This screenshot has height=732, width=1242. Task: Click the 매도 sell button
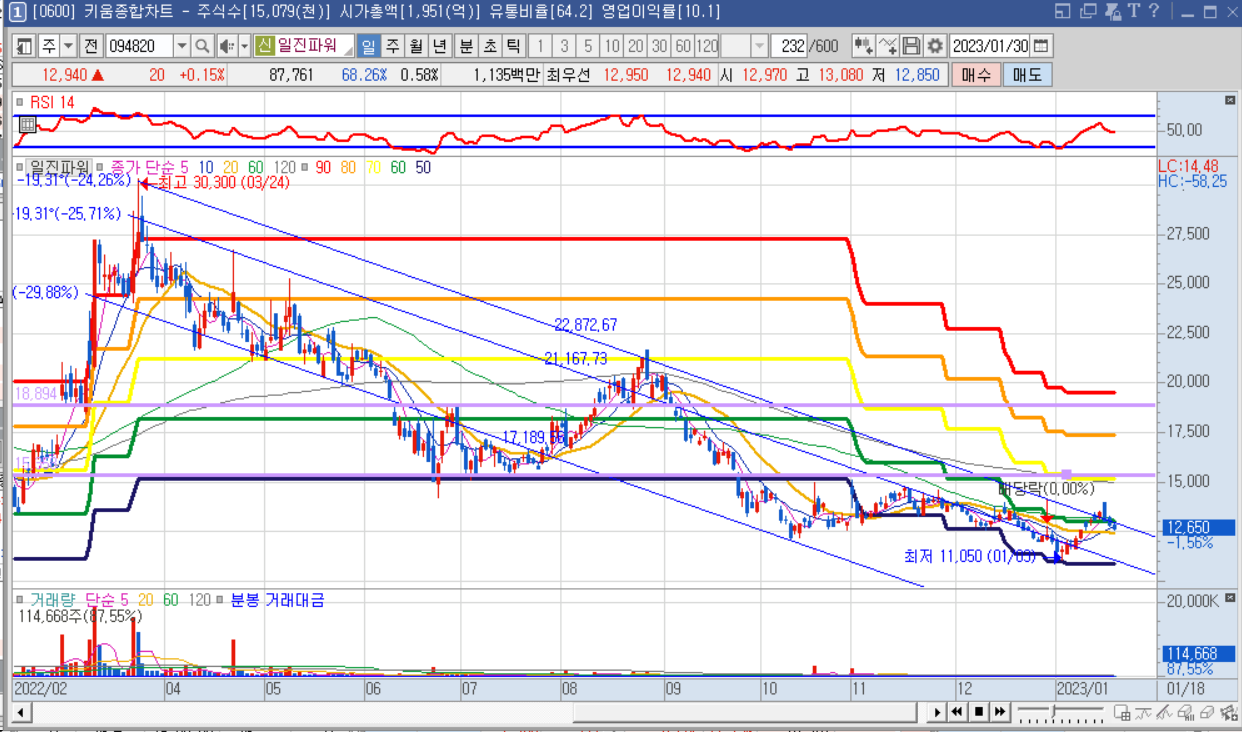[1027, 75]
